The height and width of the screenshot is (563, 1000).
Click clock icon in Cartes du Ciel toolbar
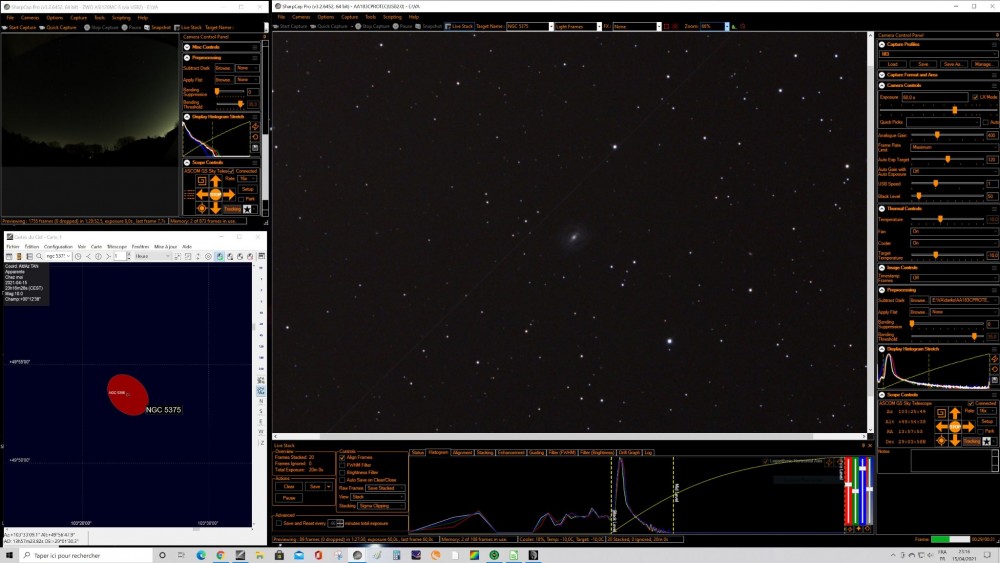pyautogui.click(x=78, y=256)
